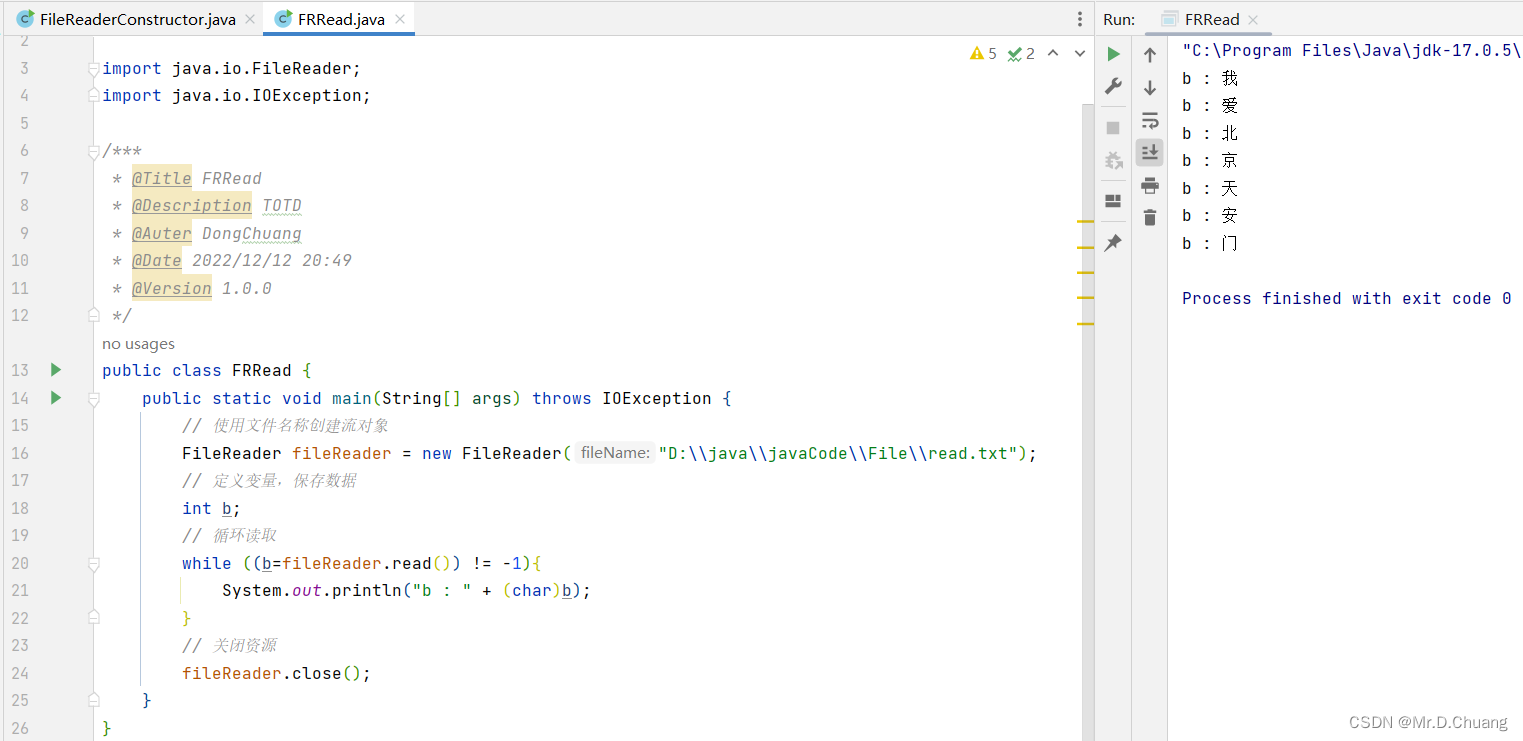Click the gray Stop process icon
Screen dimensions: 1523x741
click(x=1113, y=128)
